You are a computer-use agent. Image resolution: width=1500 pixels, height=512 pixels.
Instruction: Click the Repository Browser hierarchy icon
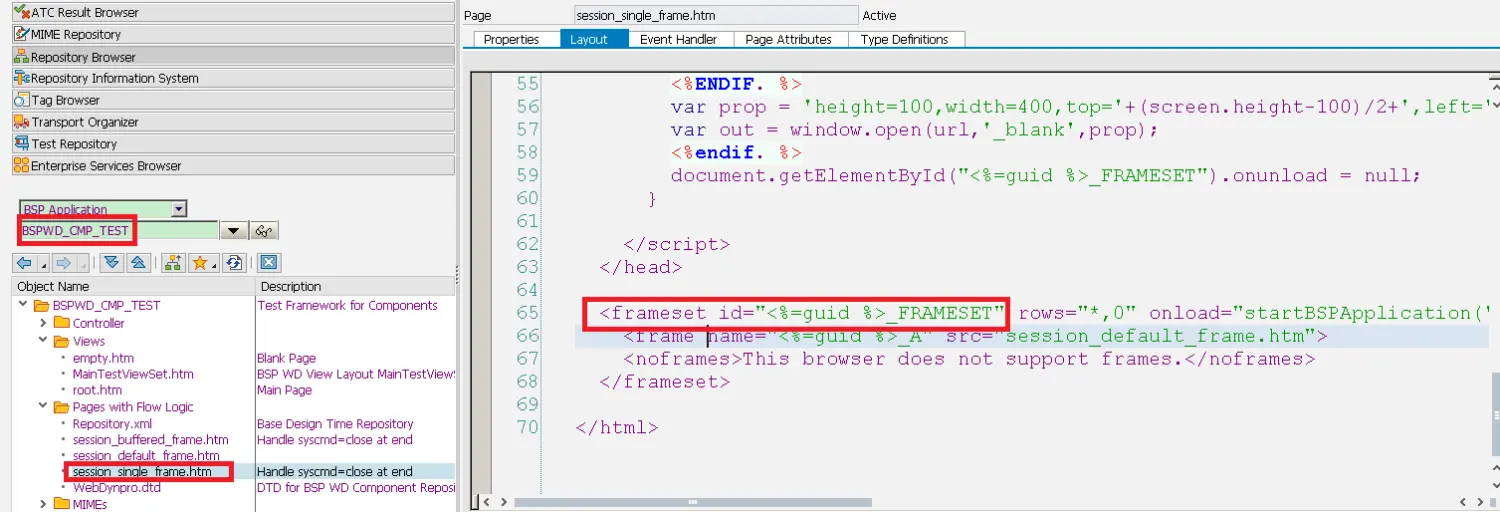22,57
